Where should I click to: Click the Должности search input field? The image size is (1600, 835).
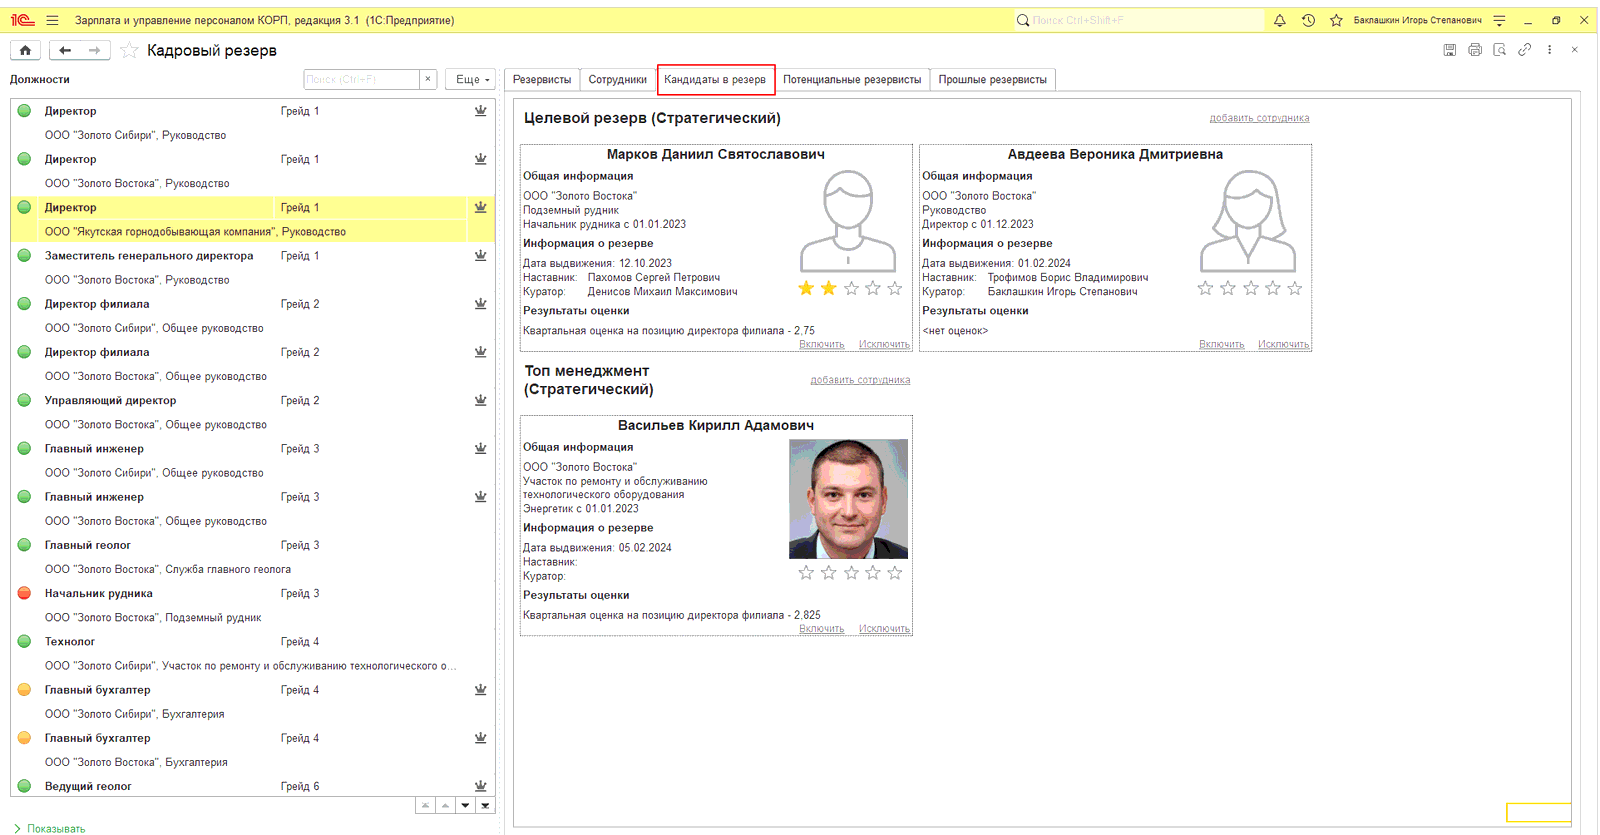coord(360,80)
